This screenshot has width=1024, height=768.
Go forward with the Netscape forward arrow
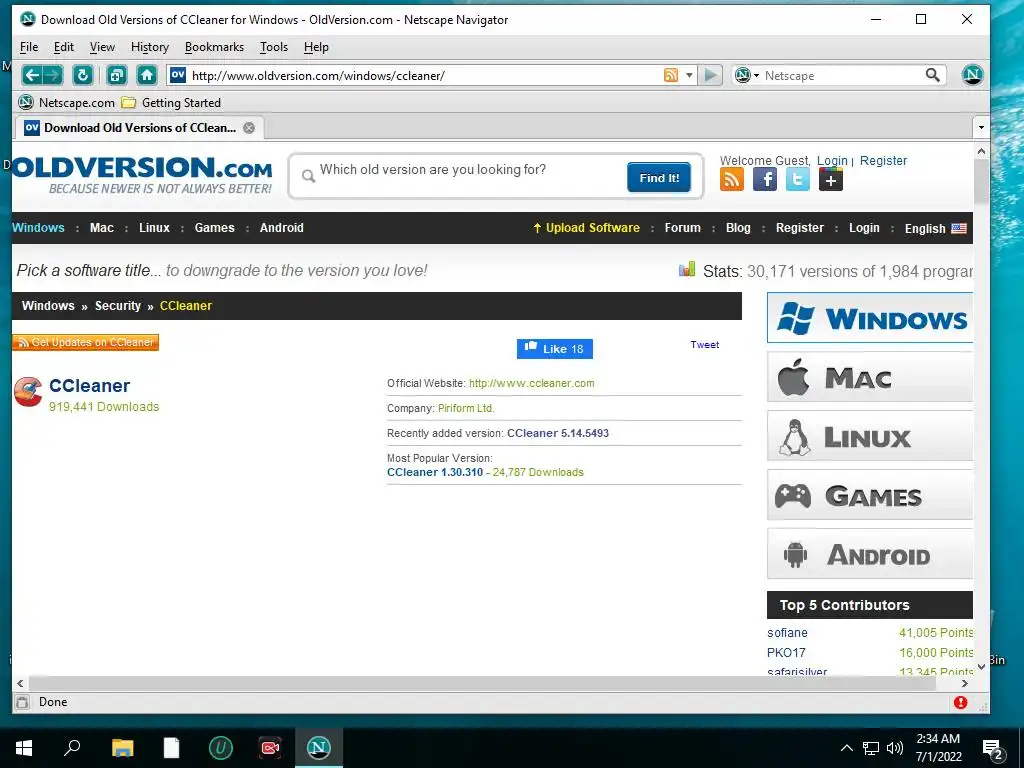click(53, 75)
